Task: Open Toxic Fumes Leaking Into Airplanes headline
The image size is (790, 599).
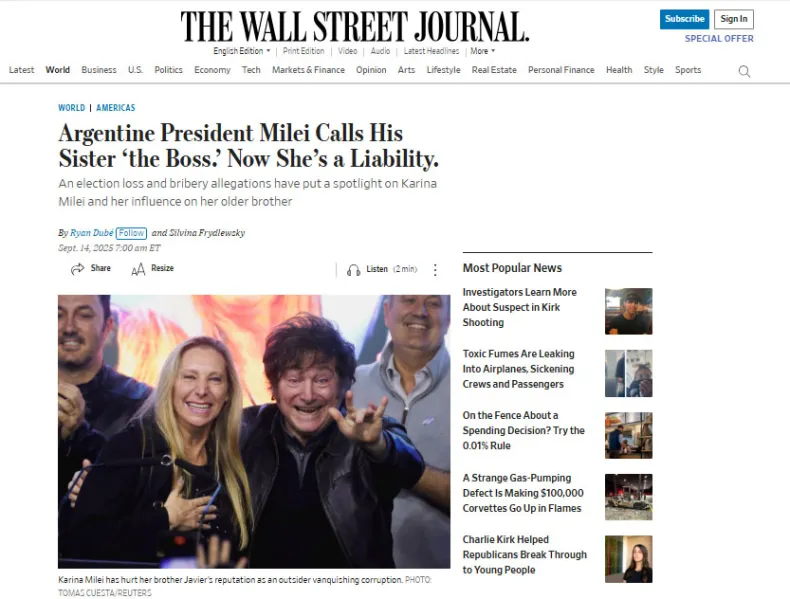Action: click(518, 369)
